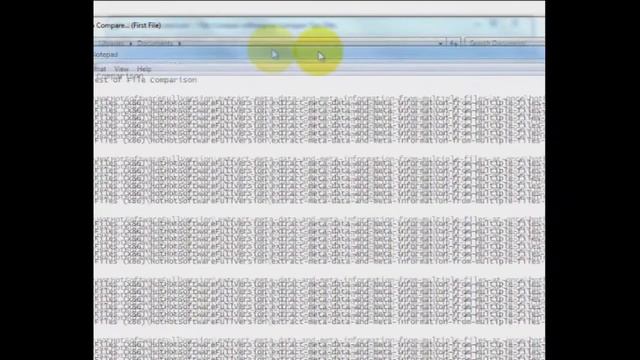Select the Documents breadcrumb in address bar

tap(155, 43)
